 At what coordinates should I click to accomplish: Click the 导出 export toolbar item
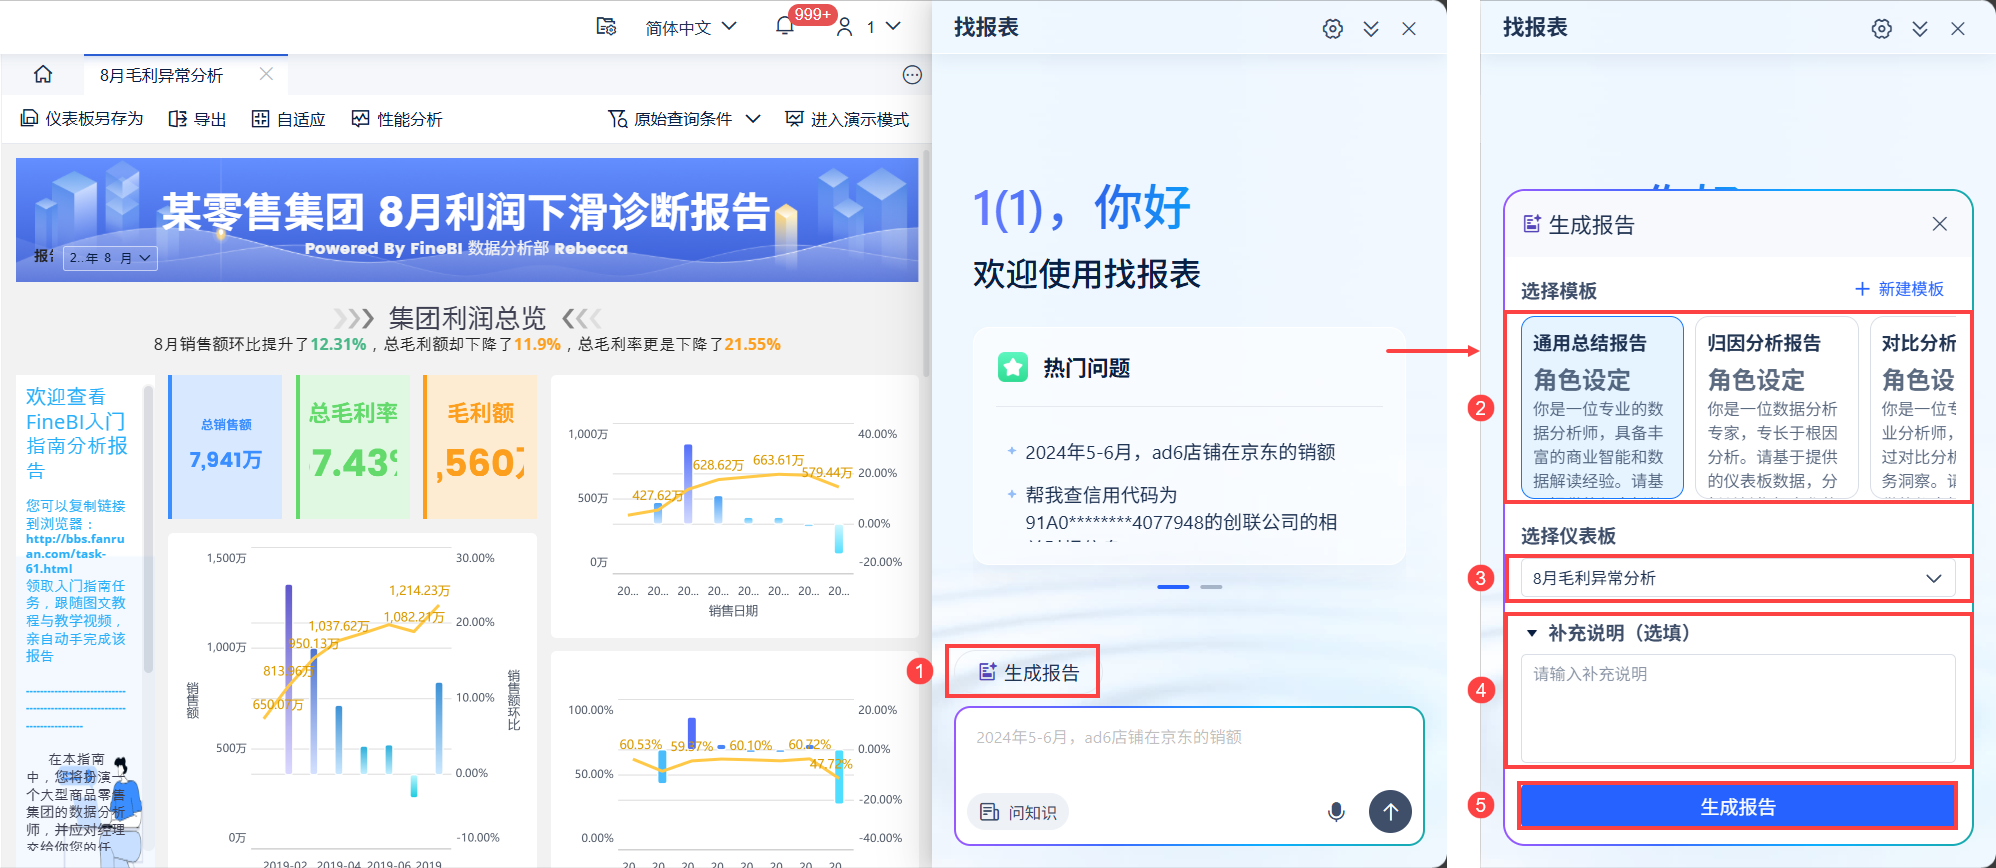click(x=197, y=119)
